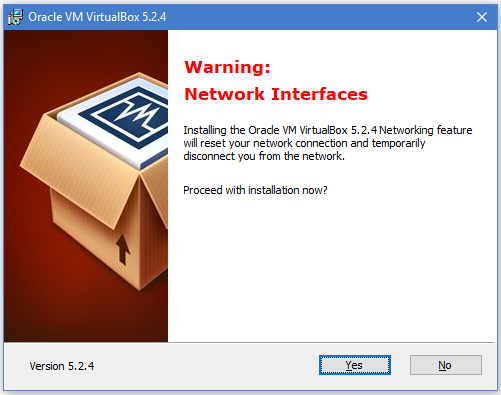501x395 pixels.
Task: Click the line "will reset your network connection"
Action: [304, 143]
